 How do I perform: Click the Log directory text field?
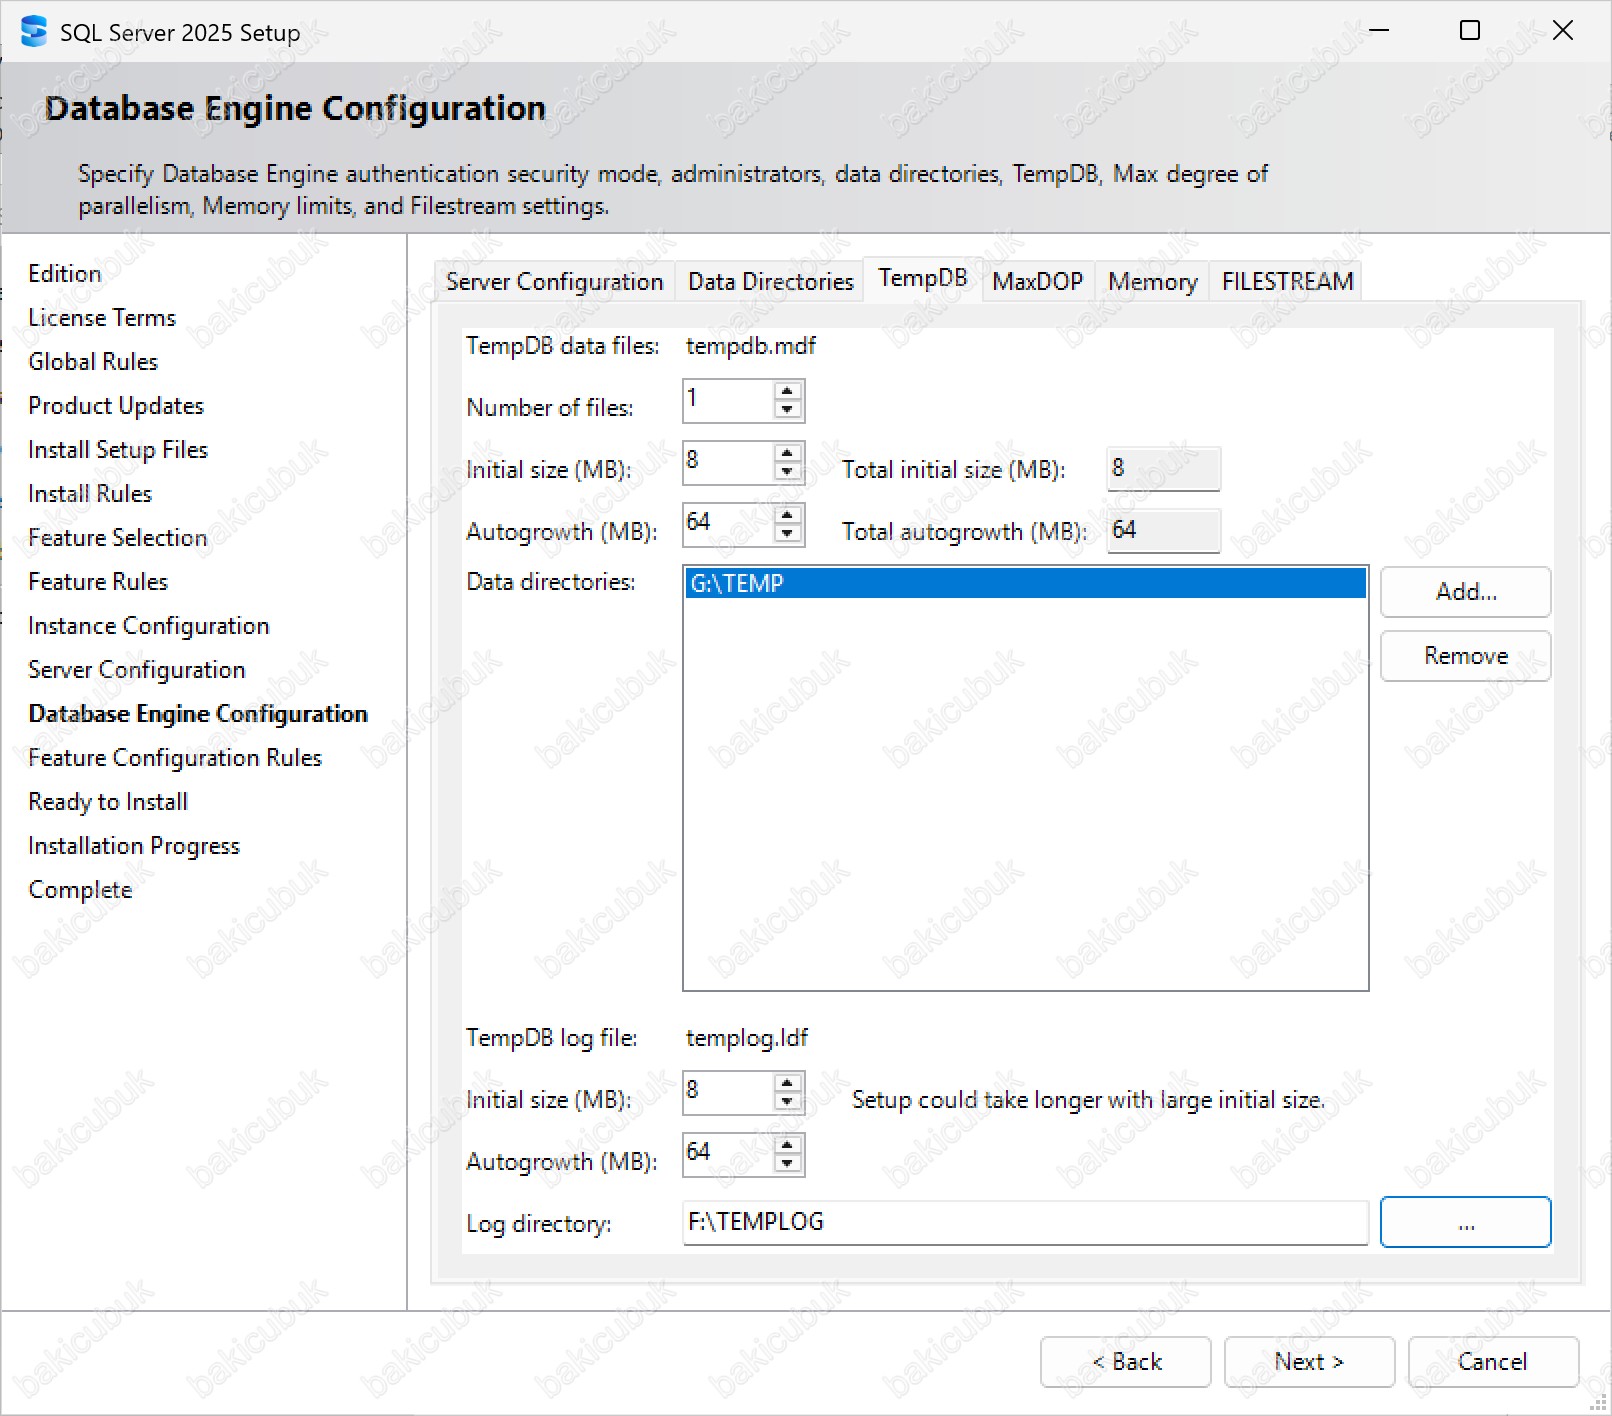1024,1222
